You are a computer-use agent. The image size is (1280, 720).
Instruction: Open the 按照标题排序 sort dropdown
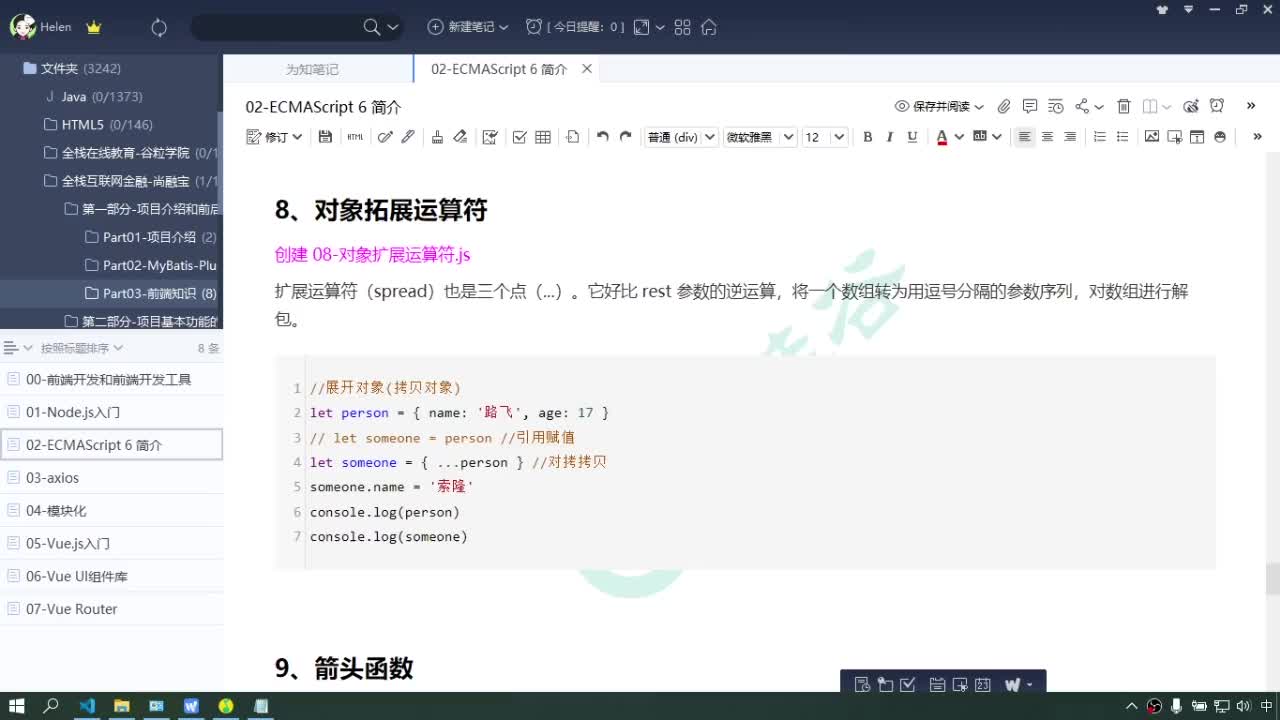pos(81,348)
